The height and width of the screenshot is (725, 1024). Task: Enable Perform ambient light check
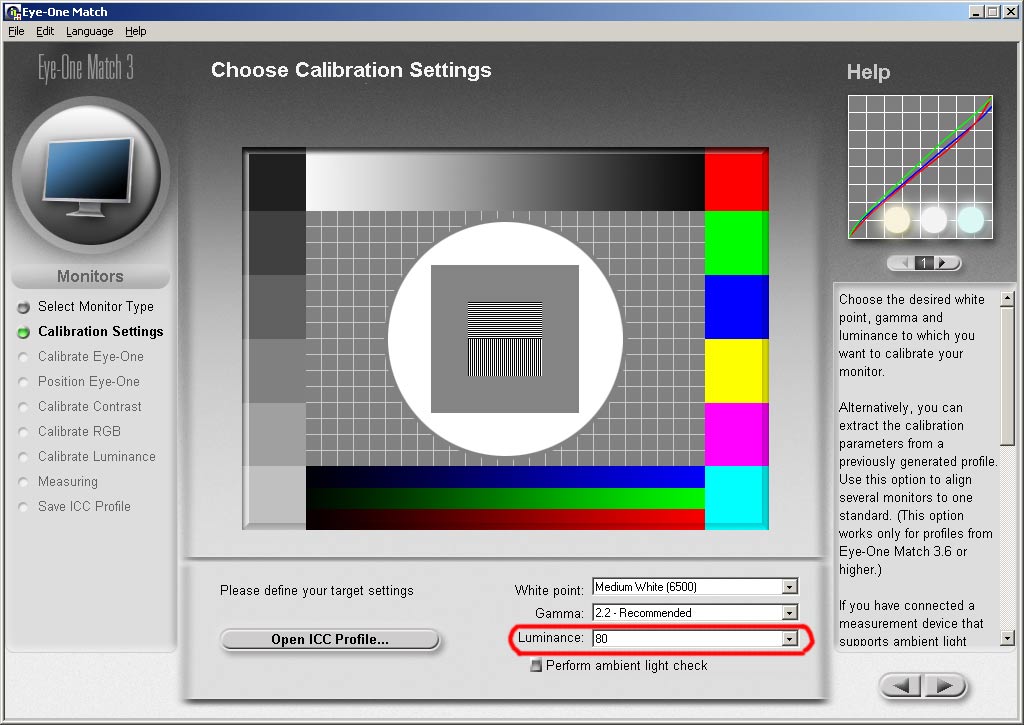tap(536, 666)
